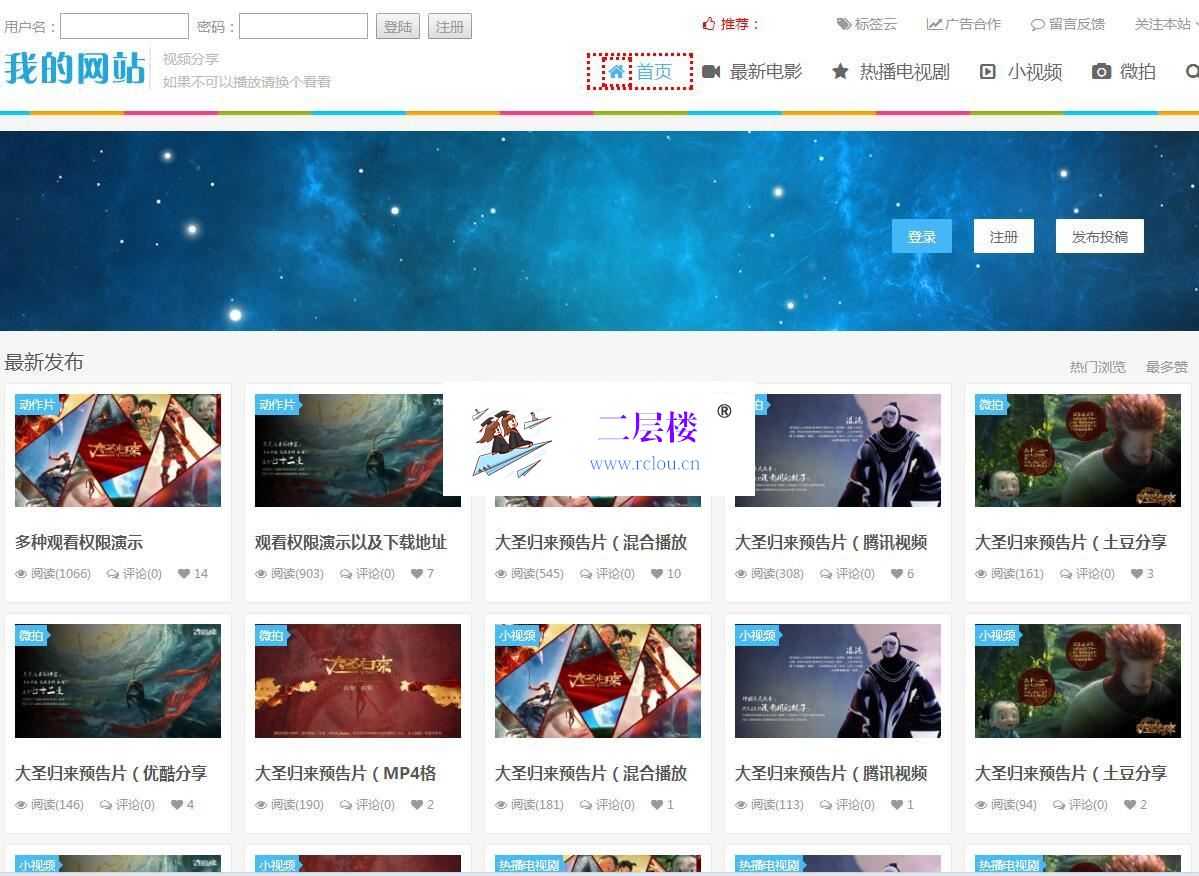Screen dimensions: 1199x876
Task: Click the blue 登录 button on banner
Action: click(921, 236)
